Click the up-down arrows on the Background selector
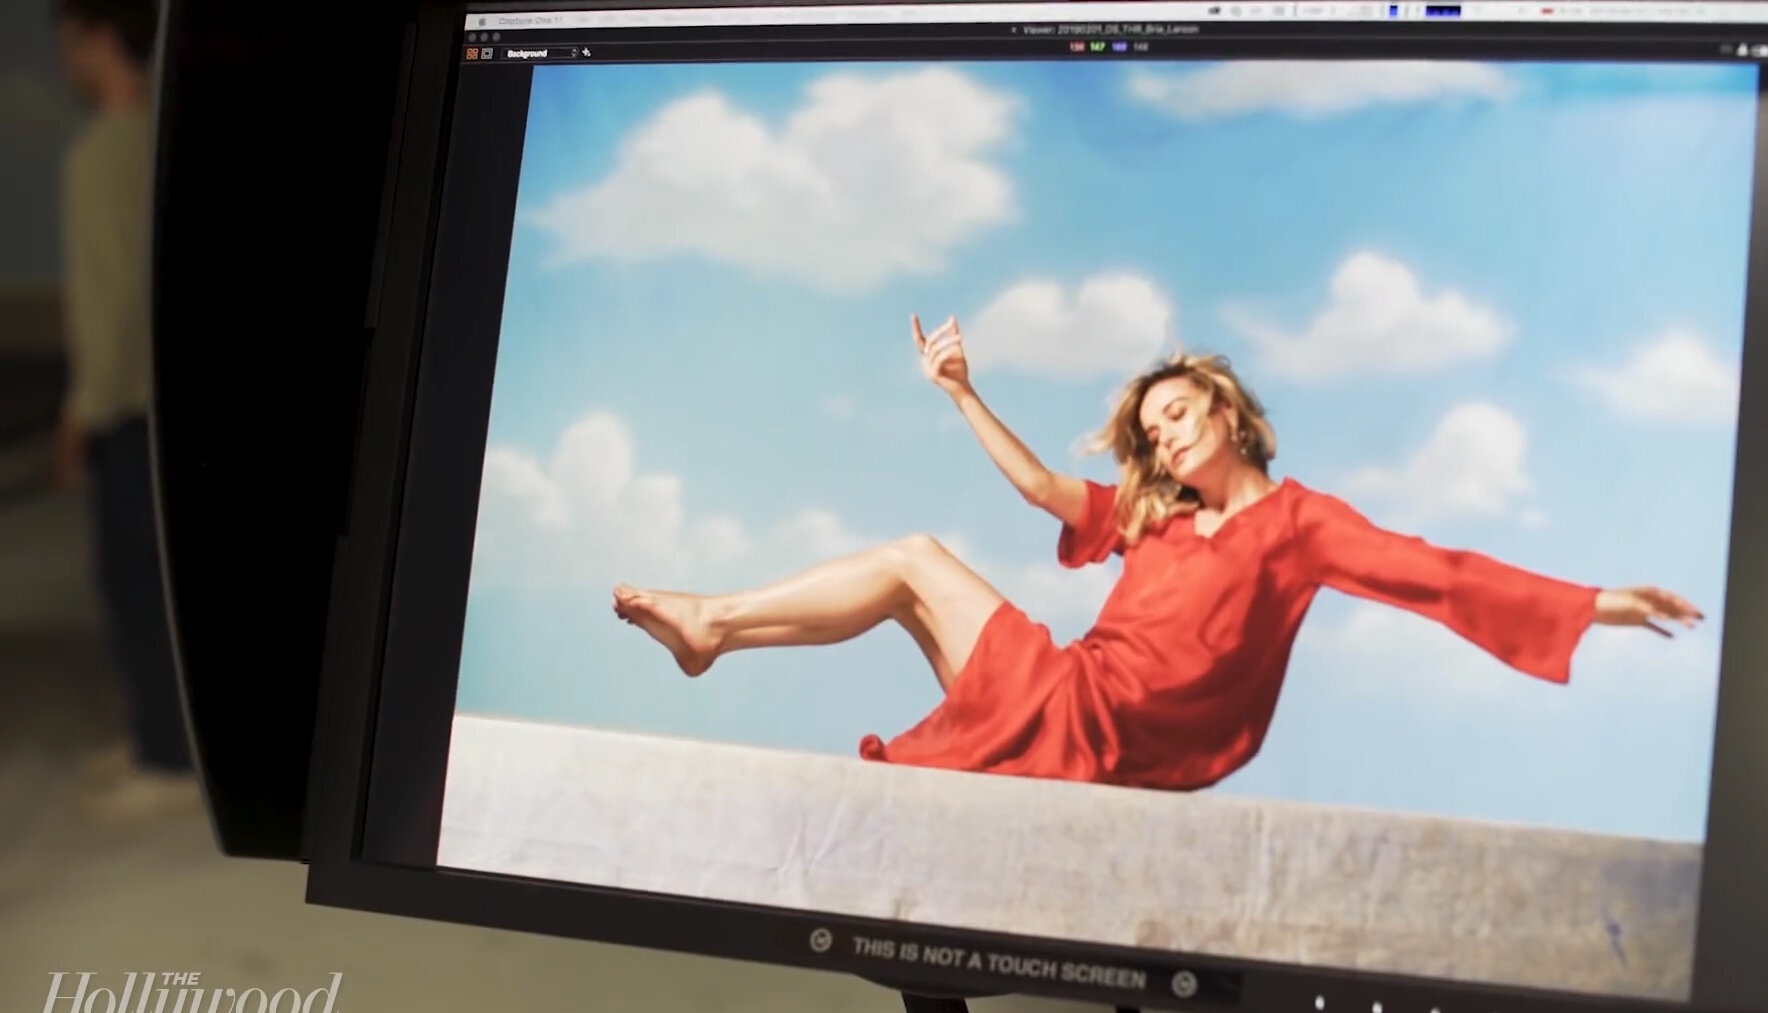 573,53
